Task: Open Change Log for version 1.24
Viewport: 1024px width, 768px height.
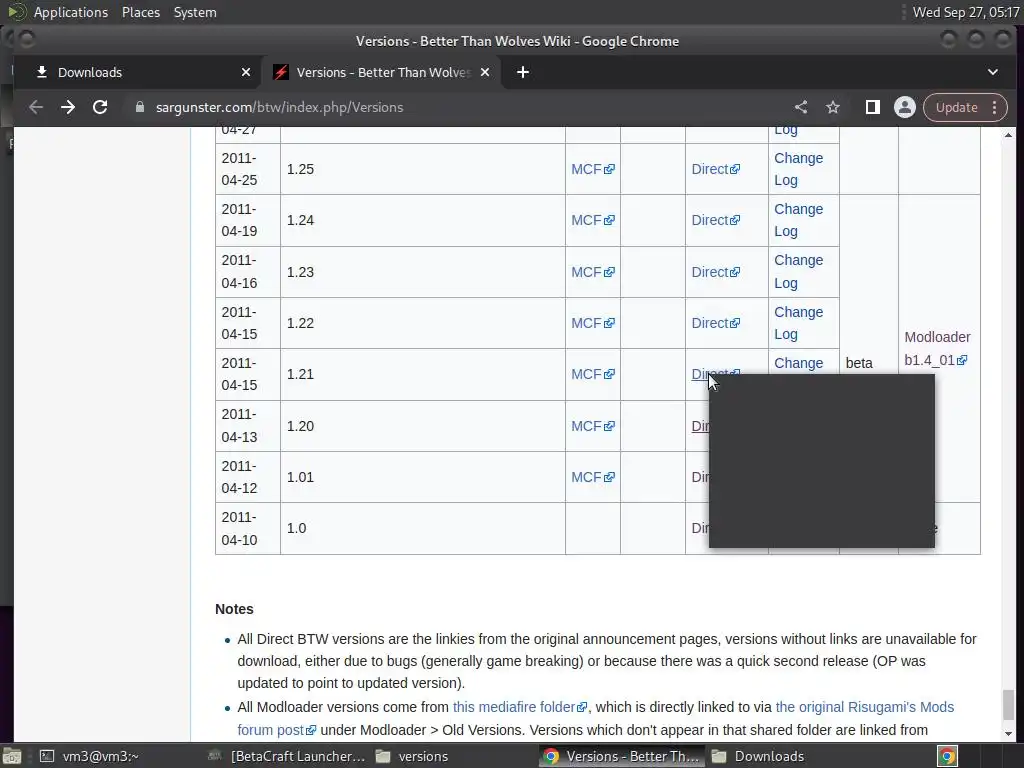Action: [798, 220]
